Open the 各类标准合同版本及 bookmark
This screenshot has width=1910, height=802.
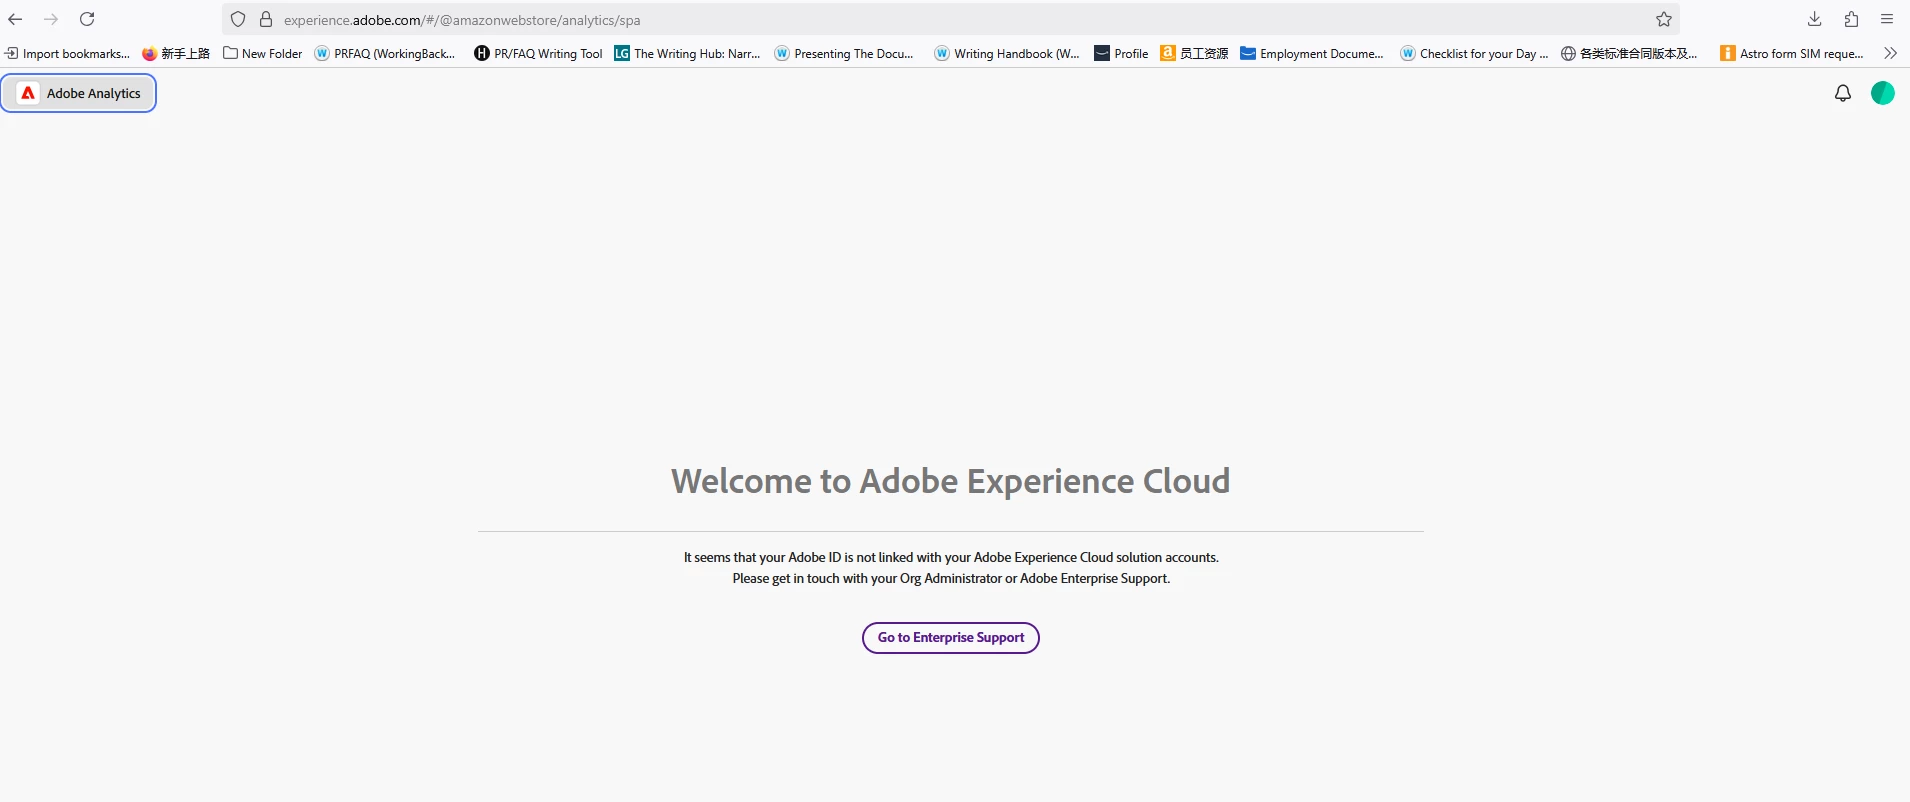point(1629,54)
